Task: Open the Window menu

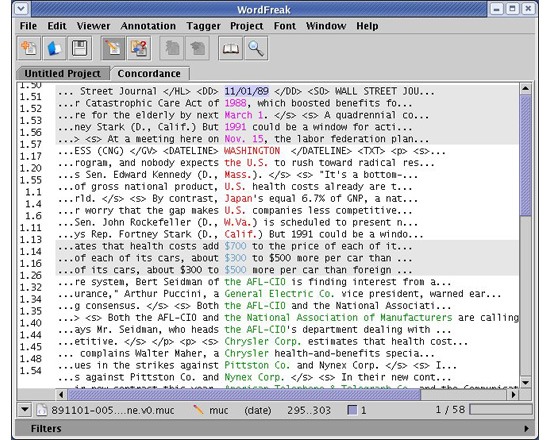Action: coord(326,26)
